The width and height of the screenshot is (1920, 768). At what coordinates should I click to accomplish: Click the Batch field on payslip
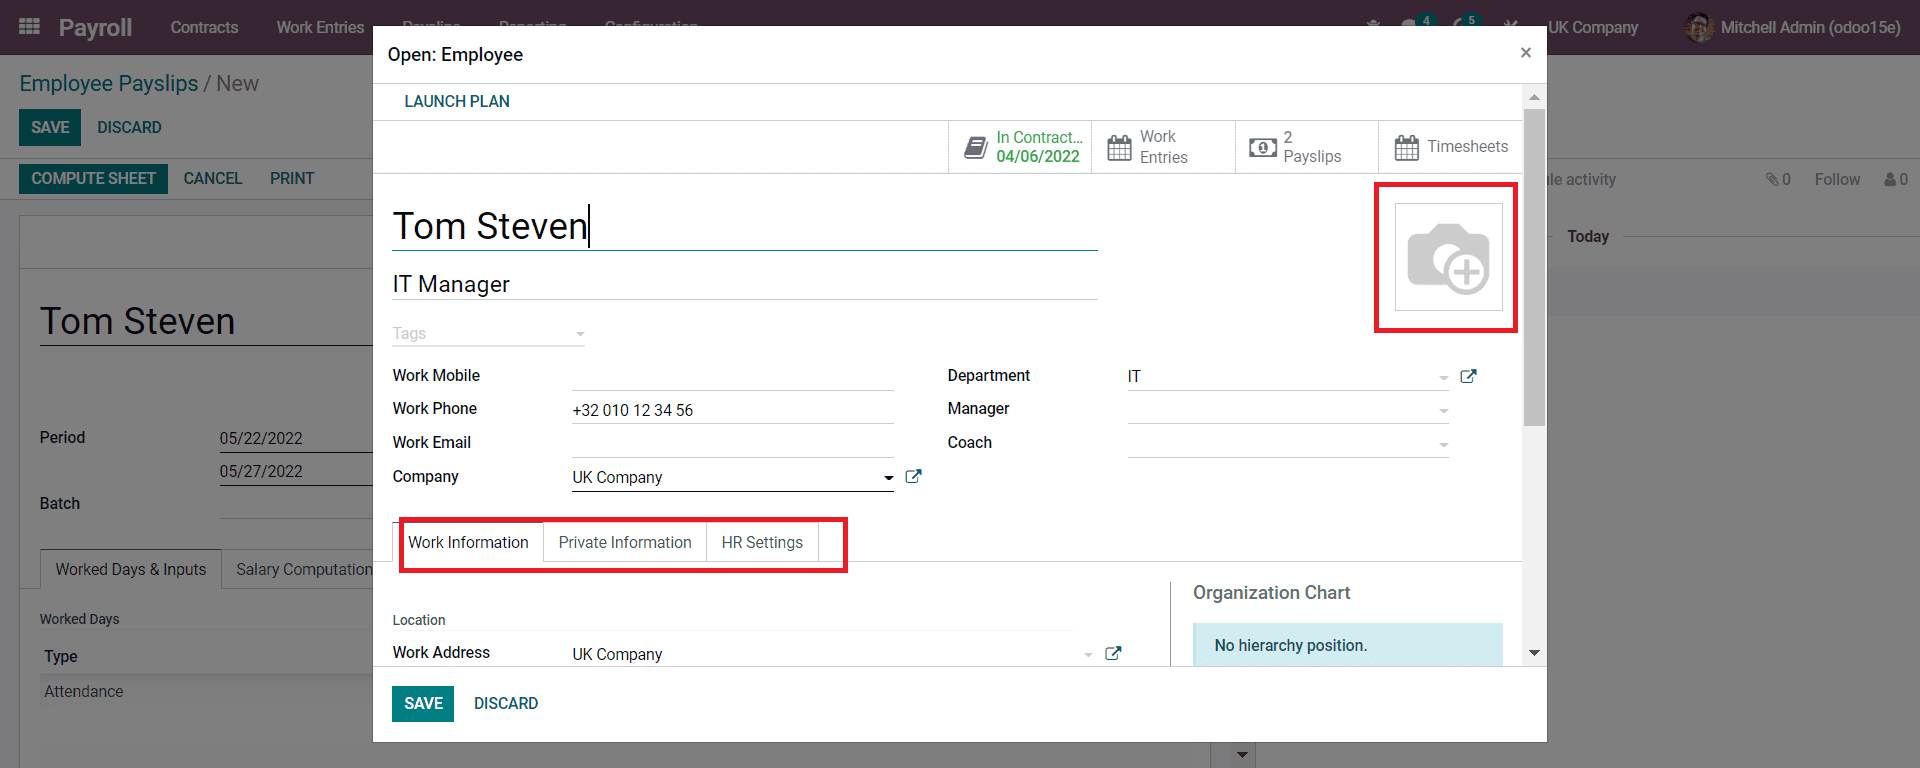pos(296,504)
